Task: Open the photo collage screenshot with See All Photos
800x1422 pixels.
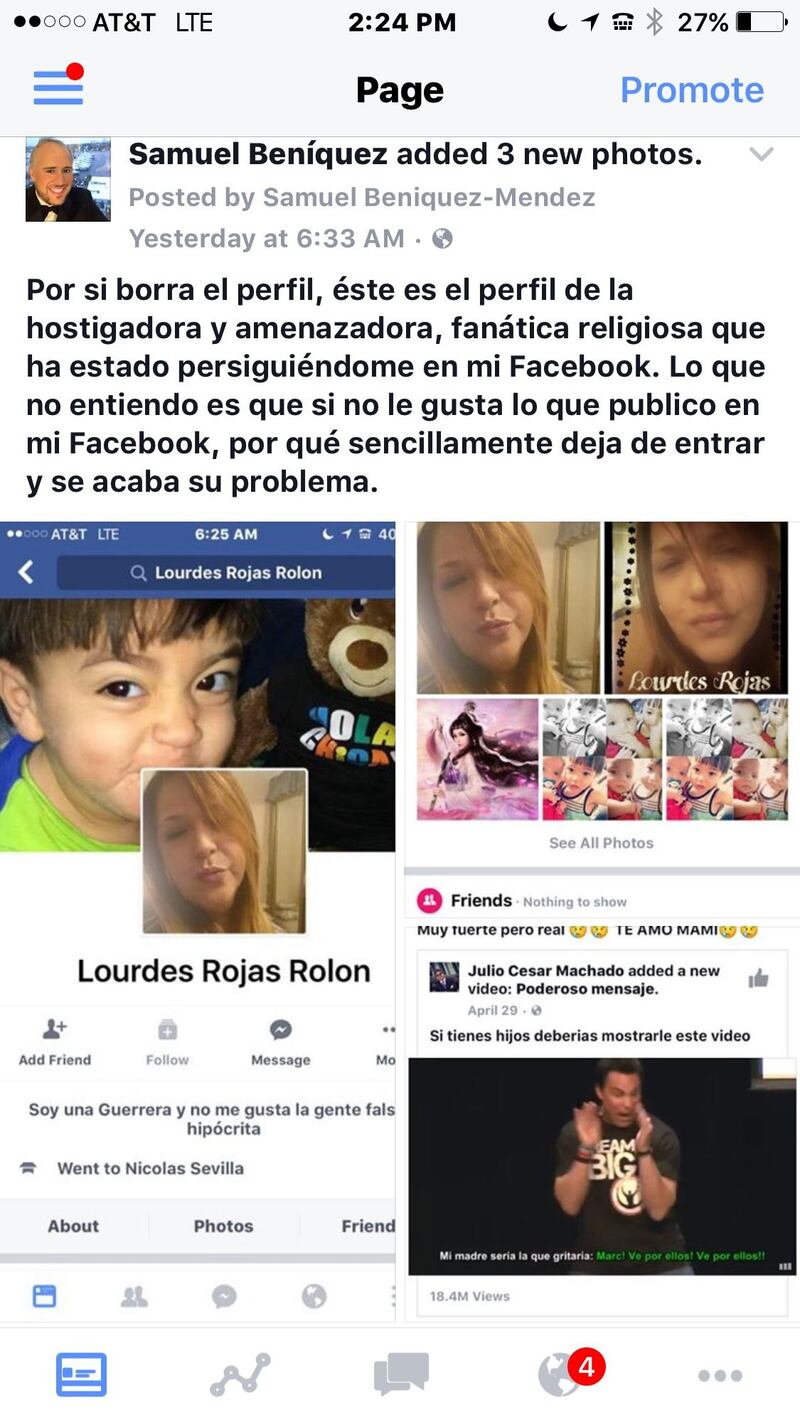Action: (x=601, y=692)
